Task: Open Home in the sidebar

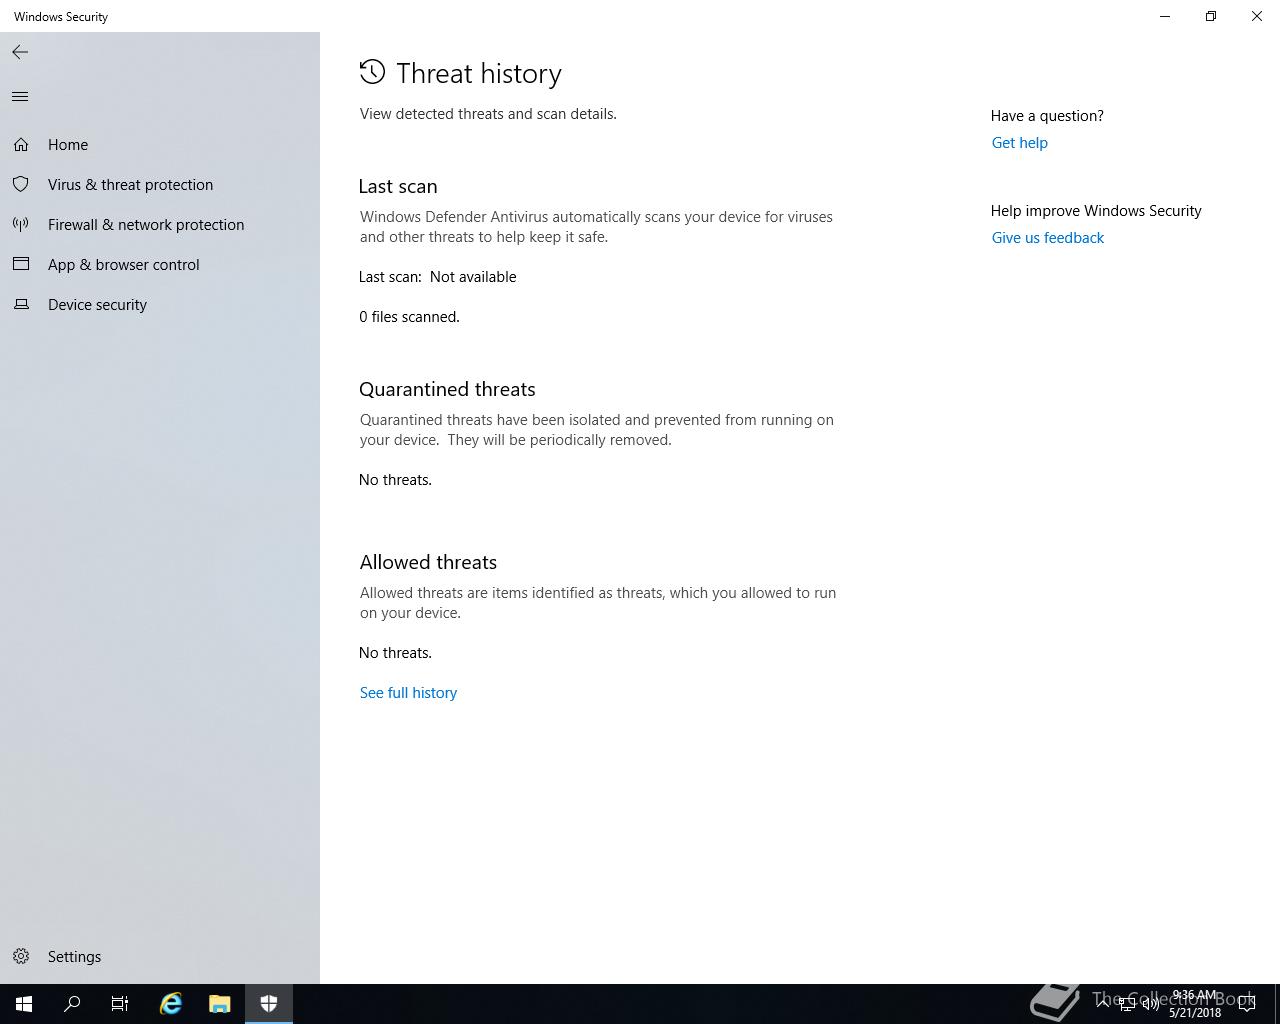Action: pyautogui.click(x=160, y=145)
